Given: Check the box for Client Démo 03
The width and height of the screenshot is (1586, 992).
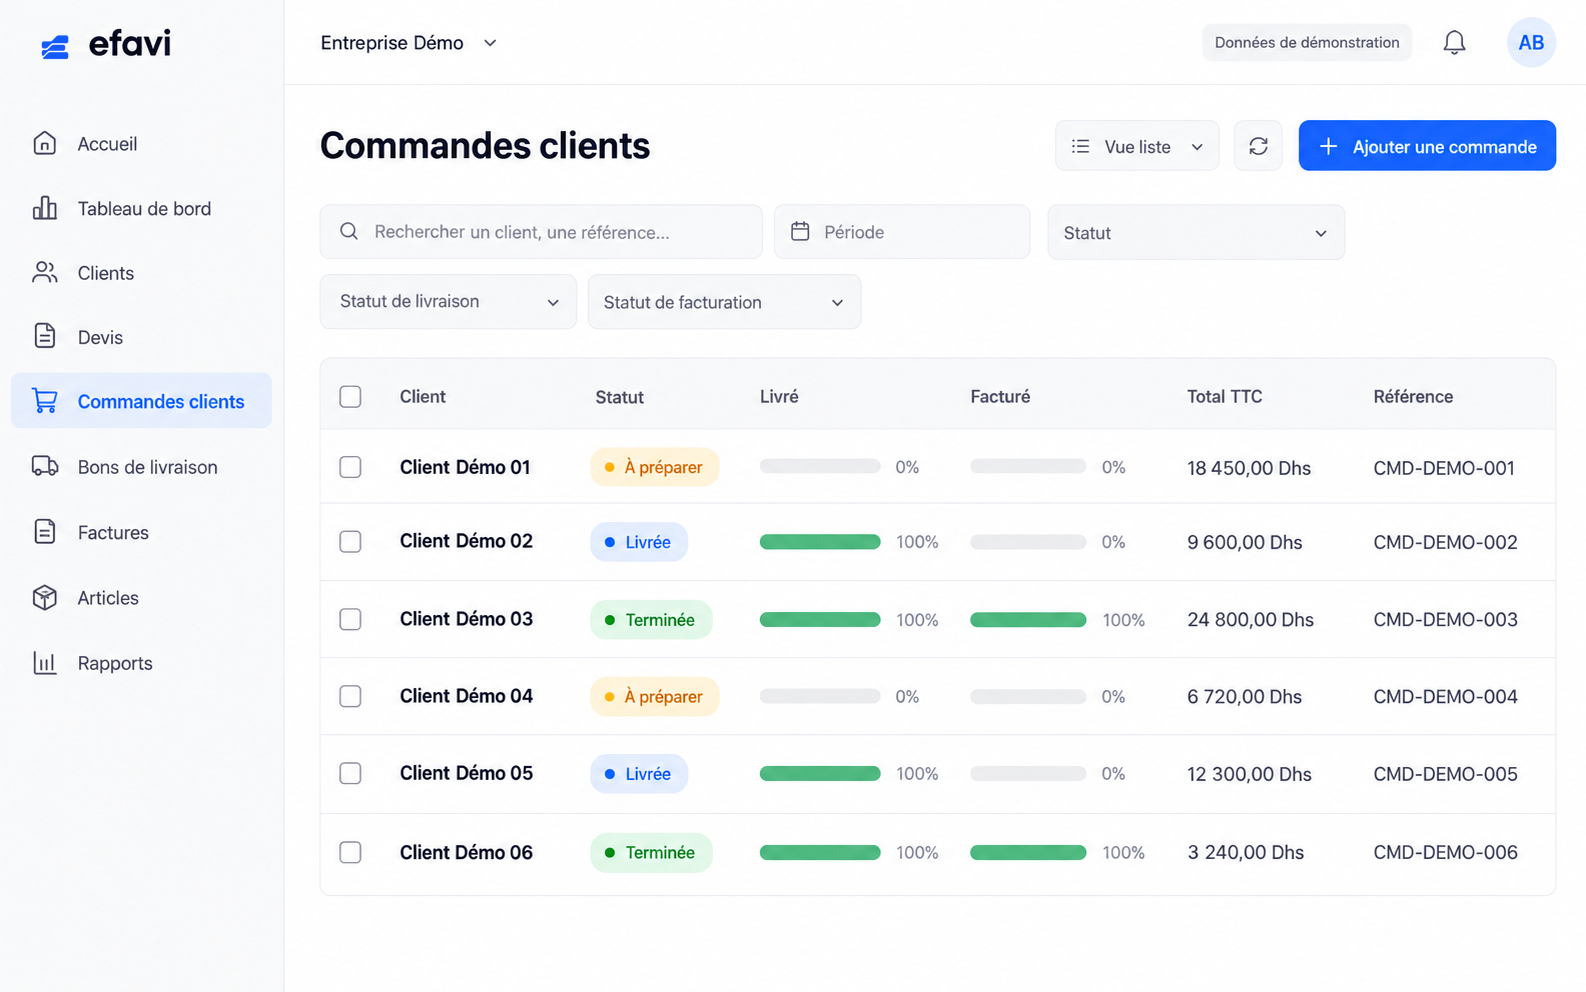Looking at the screenshot, I should coord(350,619).
